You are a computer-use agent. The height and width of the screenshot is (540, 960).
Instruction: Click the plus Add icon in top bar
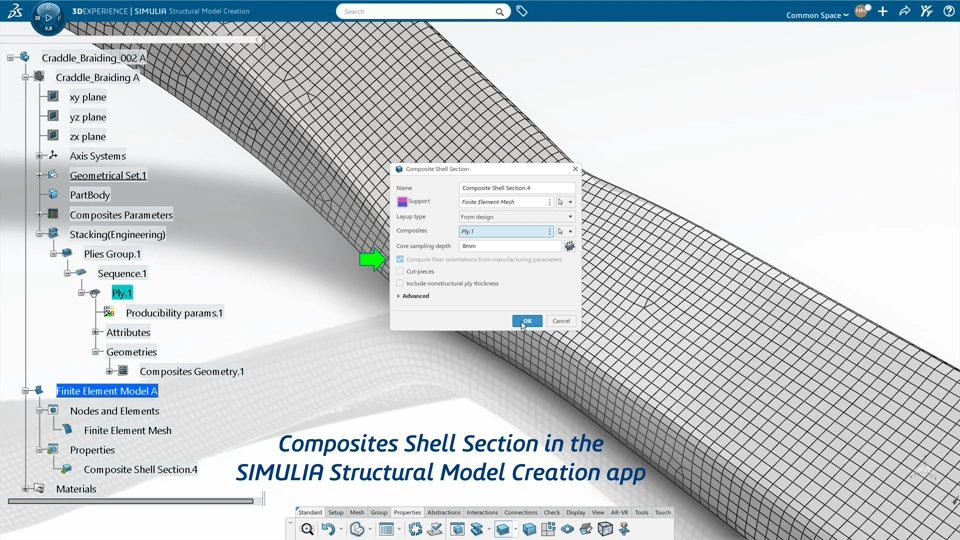882,11
